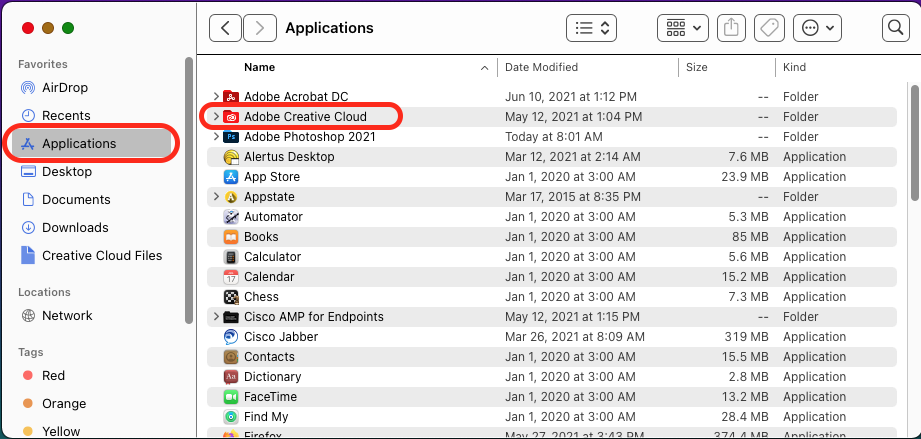Toggle the Name sort direction arrow
This screenshot has width=921, height=439.
tap(485, 68)
